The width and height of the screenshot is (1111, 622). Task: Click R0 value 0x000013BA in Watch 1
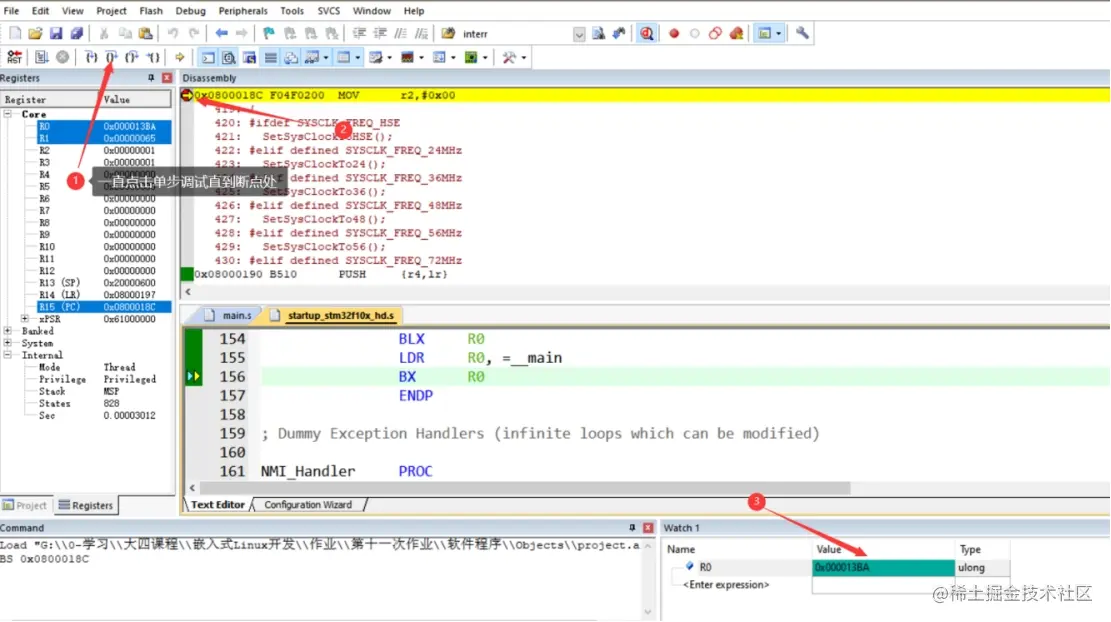(x=883, y=567)
